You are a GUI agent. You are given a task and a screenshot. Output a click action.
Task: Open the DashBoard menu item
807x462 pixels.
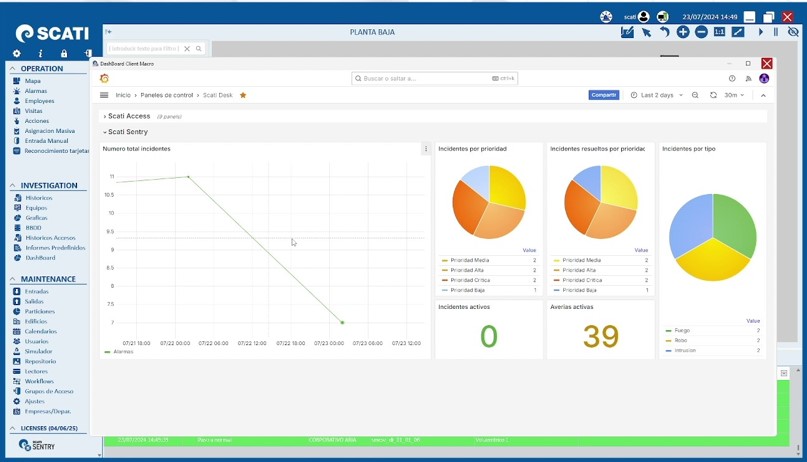tap(40, 258)
